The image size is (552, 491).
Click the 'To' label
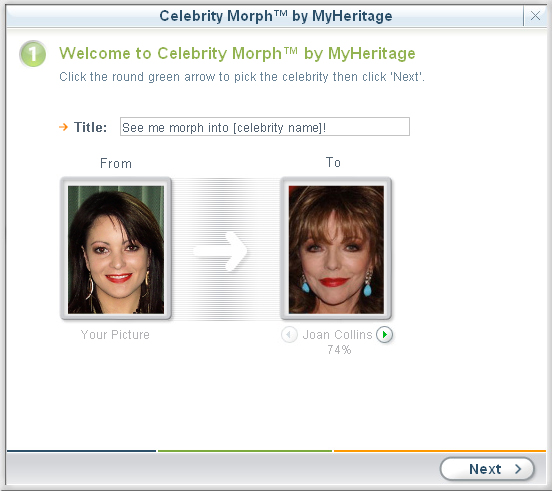tap(333, 162)
